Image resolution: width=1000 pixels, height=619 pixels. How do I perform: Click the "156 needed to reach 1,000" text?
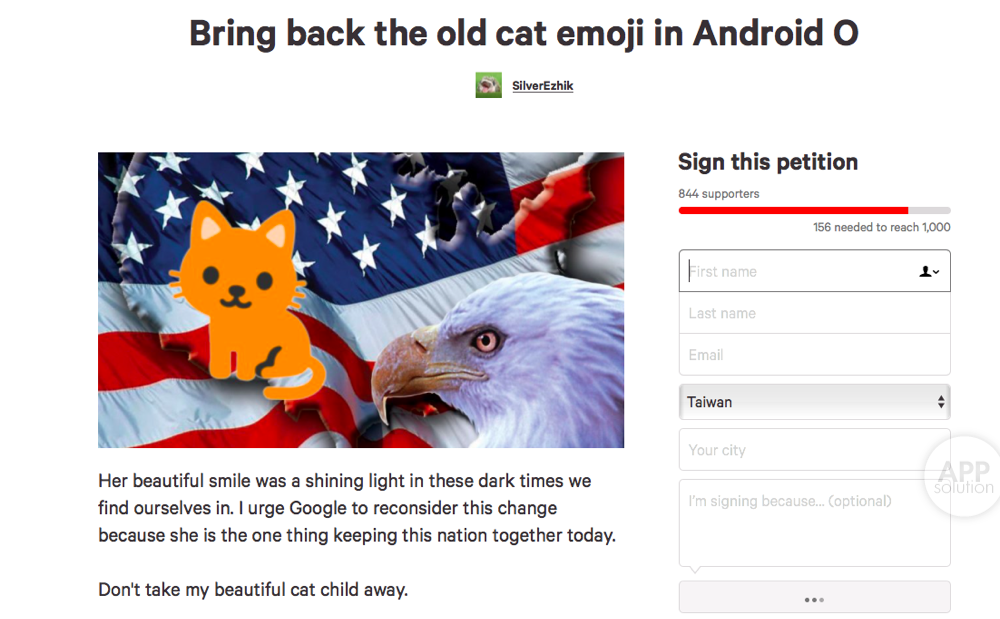[881, 227]
